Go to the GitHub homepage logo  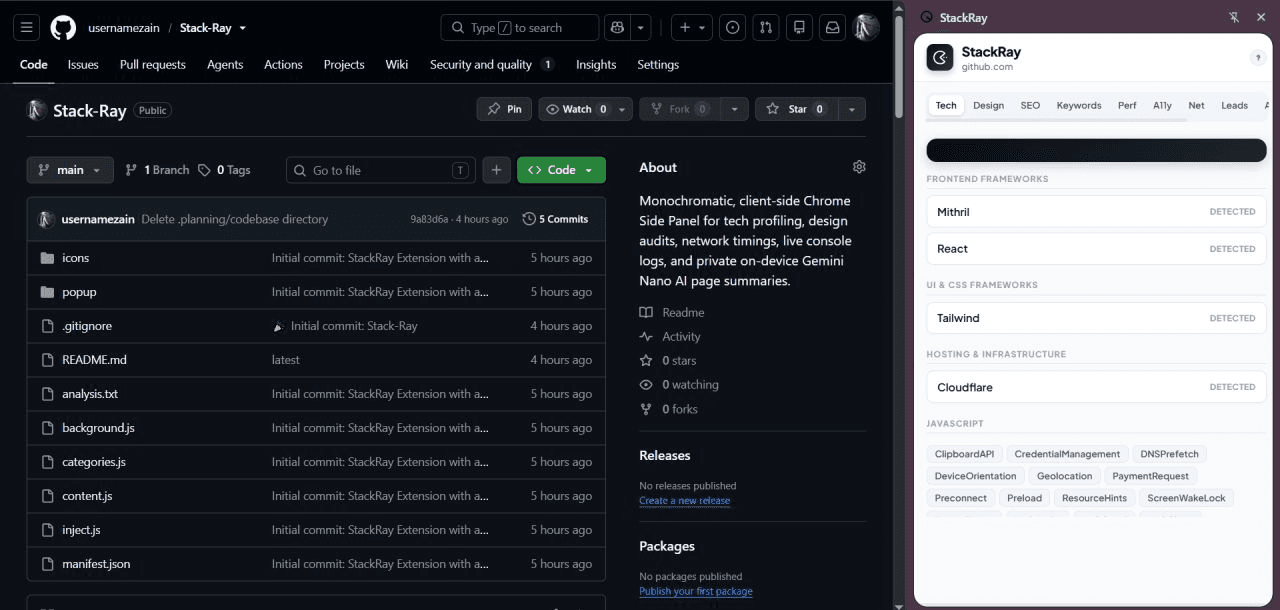63,28
